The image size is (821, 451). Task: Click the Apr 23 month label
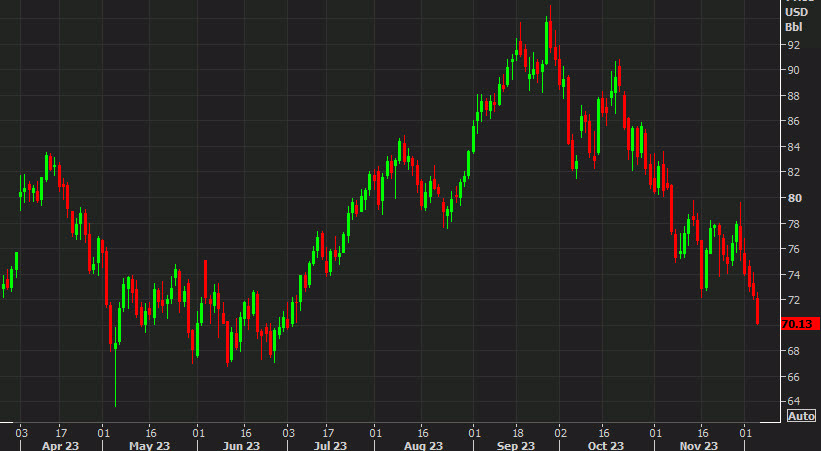pos(60,446)
